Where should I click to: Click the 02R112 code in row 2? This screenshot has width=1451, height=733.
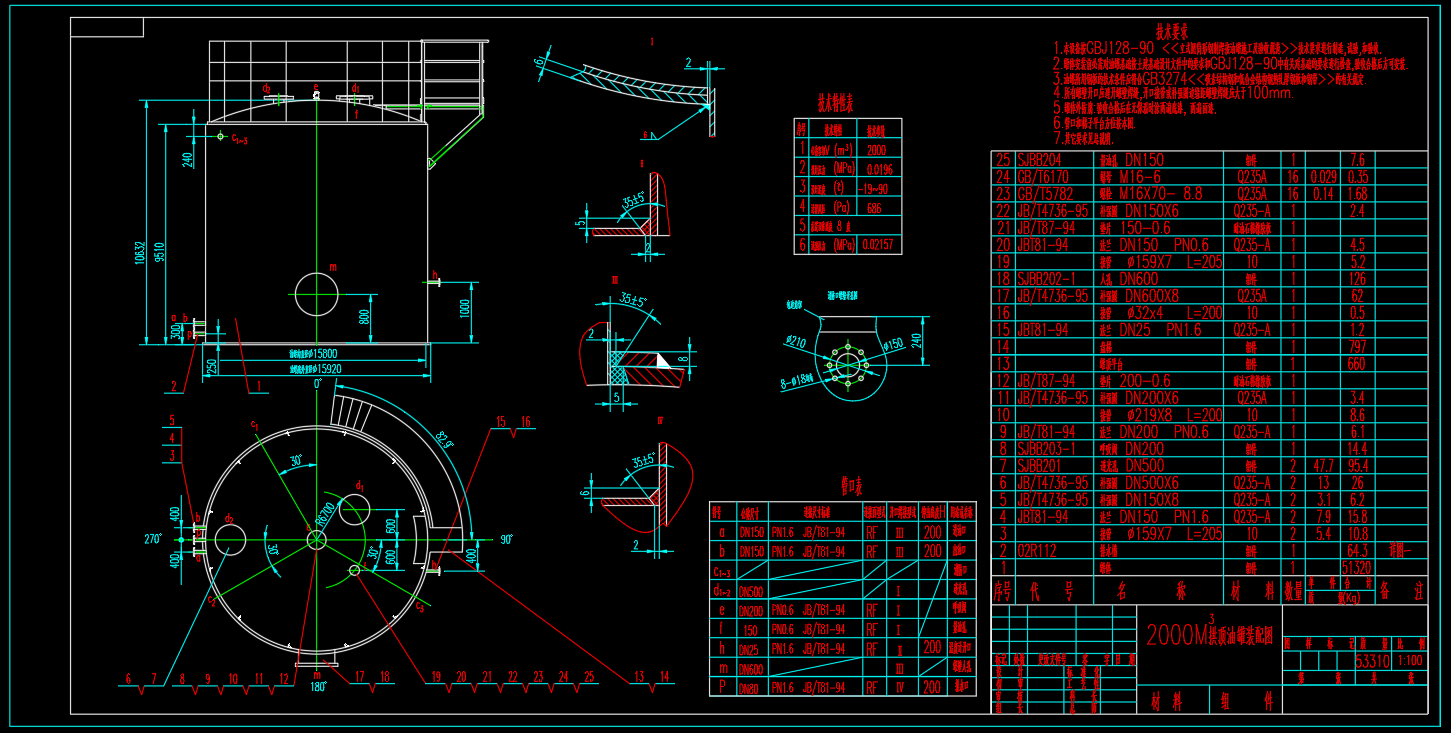(1035, 550)
